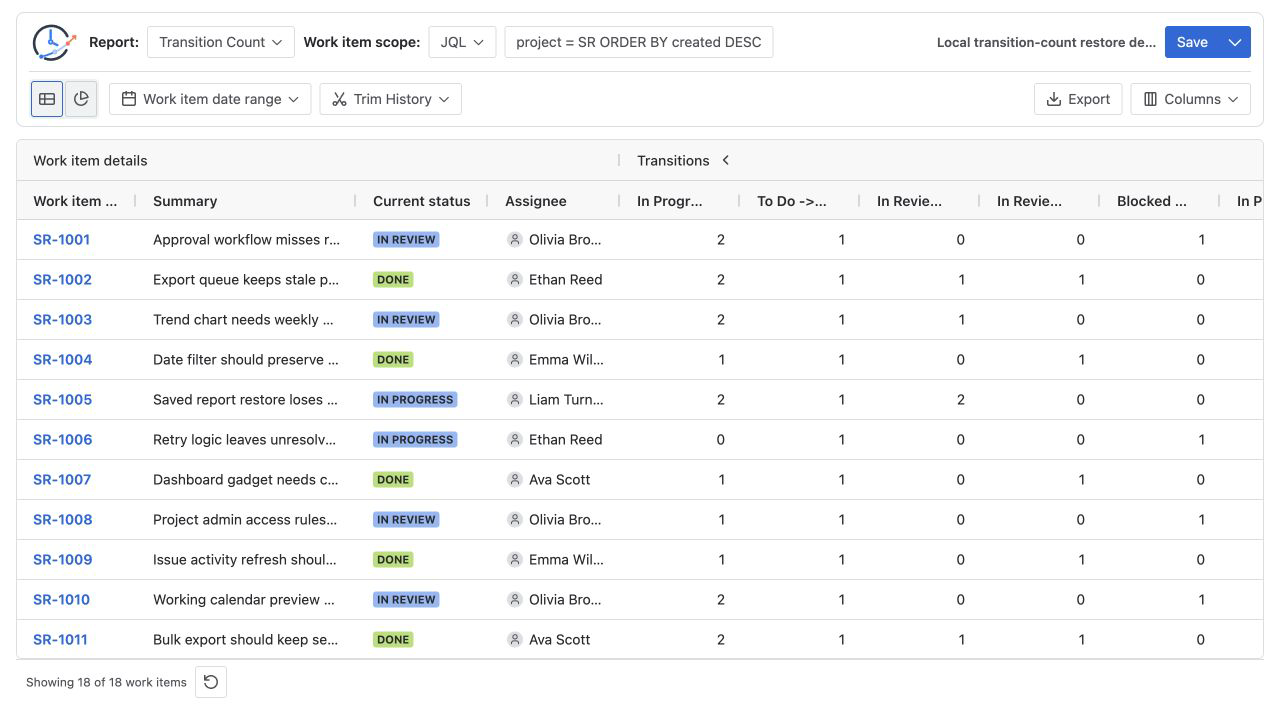Open work item SR-1010

click(61, 599)
